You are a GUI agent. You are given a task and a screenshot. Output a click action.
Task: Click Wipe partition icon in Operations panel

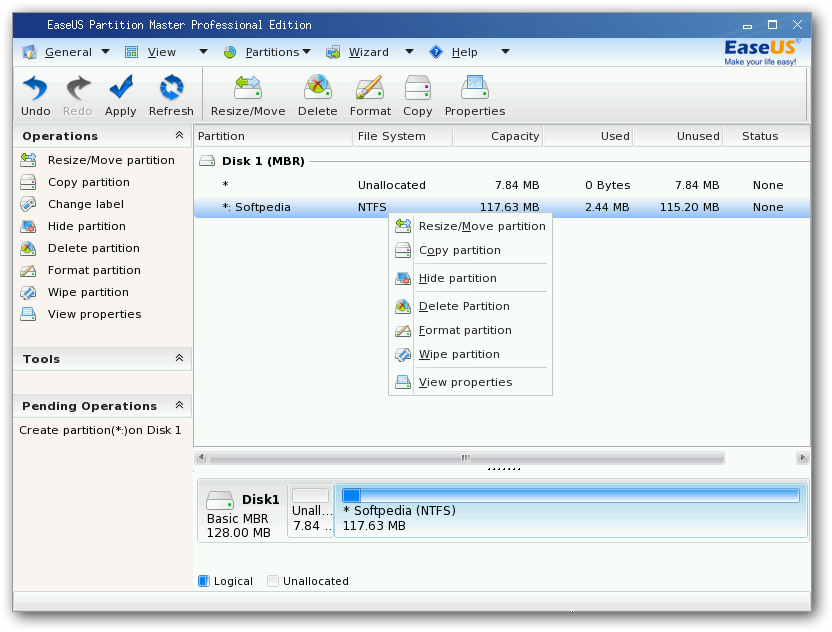(x=28, y=292)
